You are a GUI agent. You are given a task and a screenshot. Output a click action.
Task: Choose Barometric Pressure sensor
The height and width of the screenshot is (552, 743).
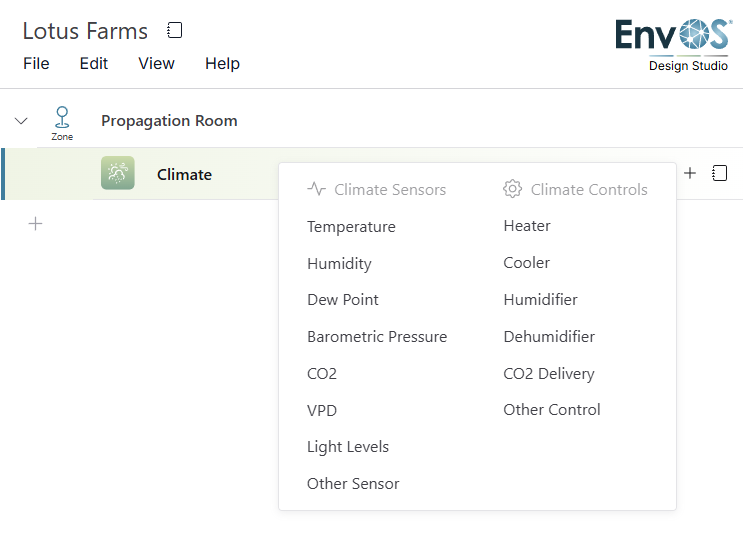pyautogui.click(x=377, y=336)
